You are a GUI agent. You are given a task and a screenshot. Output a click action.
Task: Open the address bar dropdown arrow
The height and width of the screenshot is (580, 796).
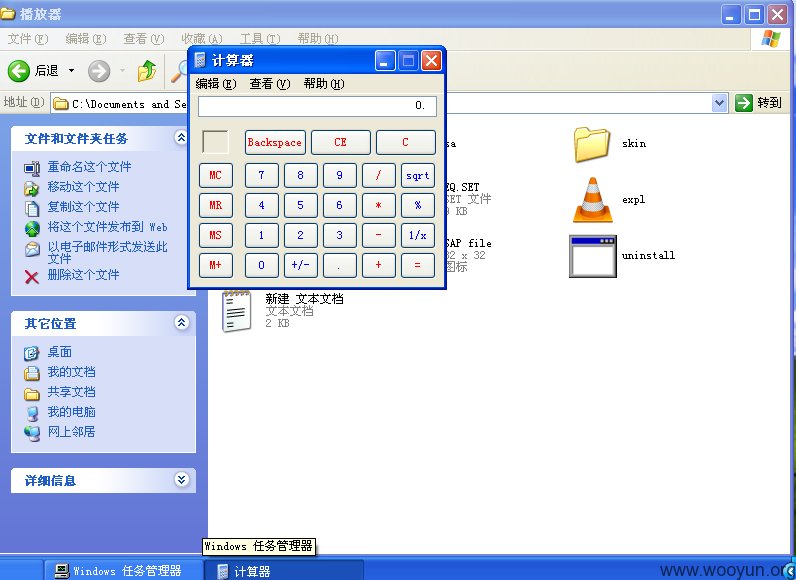(719, 103)
